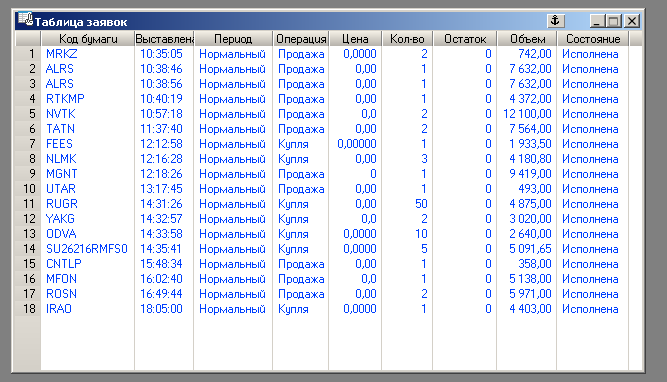Click Нормальный period in TATN row
The image size is (667, 382).
232,129
